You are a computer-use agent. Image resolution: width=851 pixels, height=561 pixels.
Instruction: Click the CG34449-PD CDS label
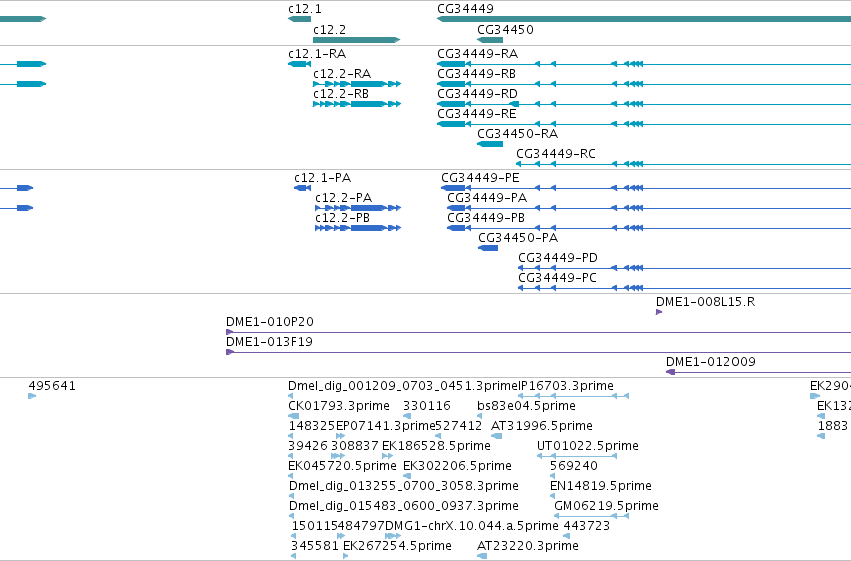click(558, 258)
